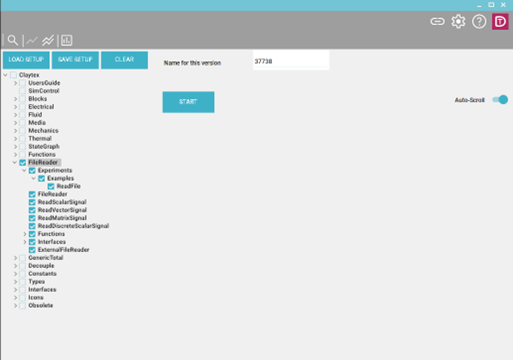This screenshot has width=513, height=360.
Task: Expand the GenericTotal node
Action: (x=15, y=258)
